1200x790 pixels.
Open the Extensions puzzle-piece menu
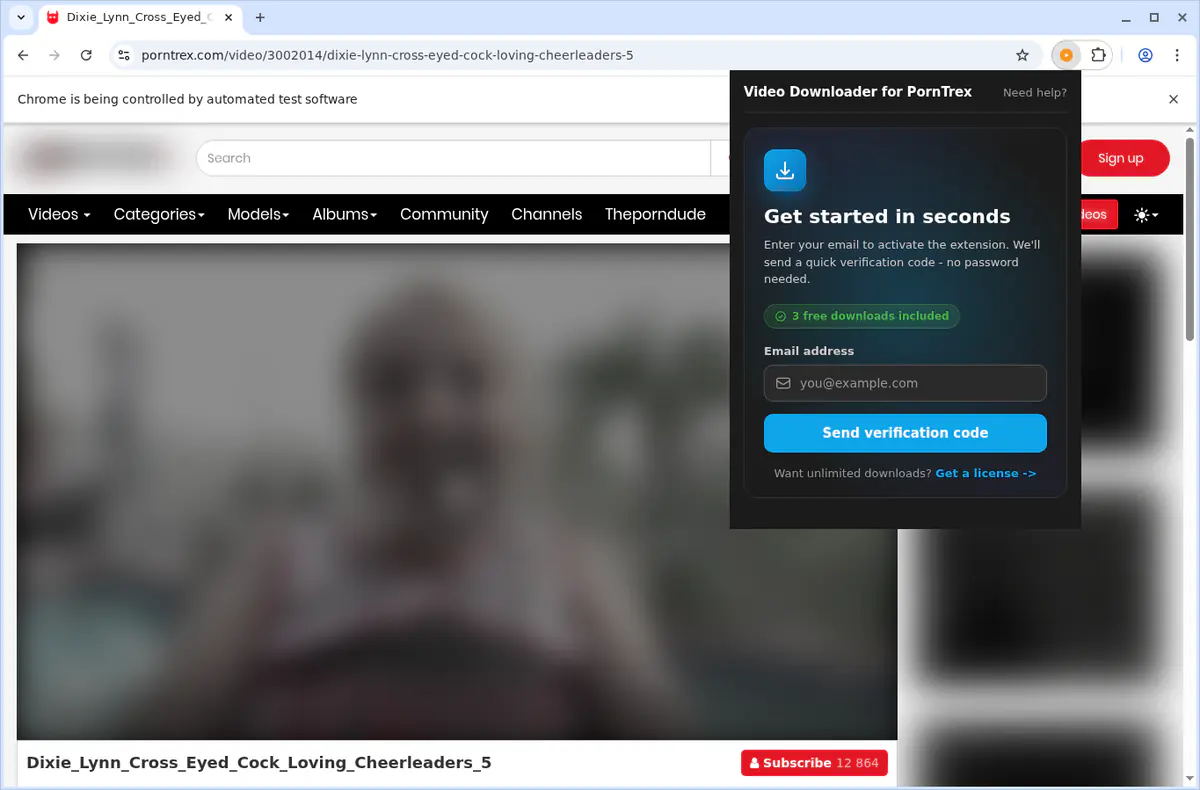(1098, 55)
